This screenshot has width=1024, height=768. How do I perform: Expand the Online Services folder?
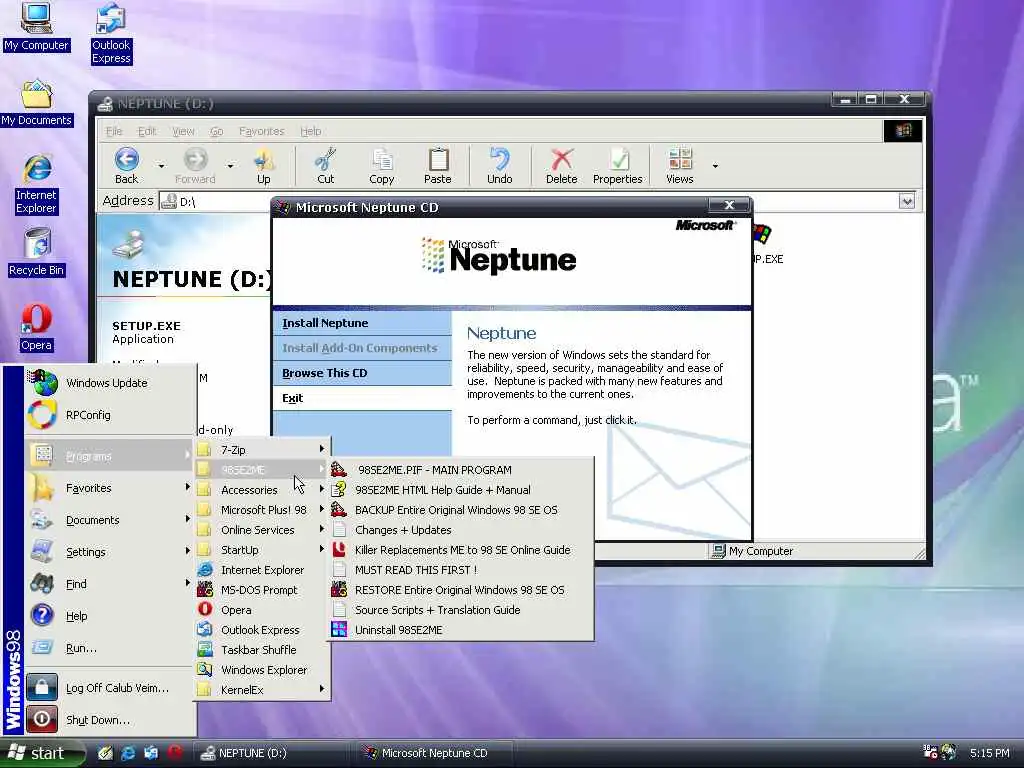click(x=262, y=530)
